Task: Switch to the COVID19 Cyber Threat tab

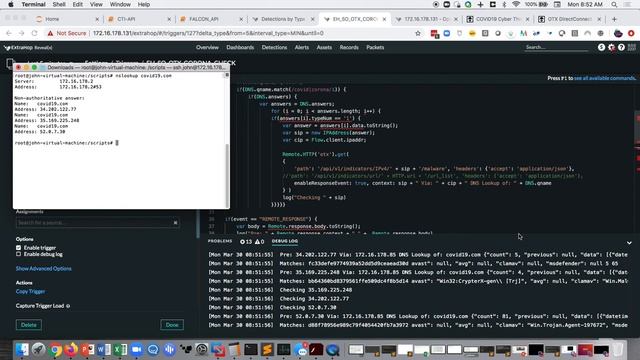Action: tap(499, 19)
